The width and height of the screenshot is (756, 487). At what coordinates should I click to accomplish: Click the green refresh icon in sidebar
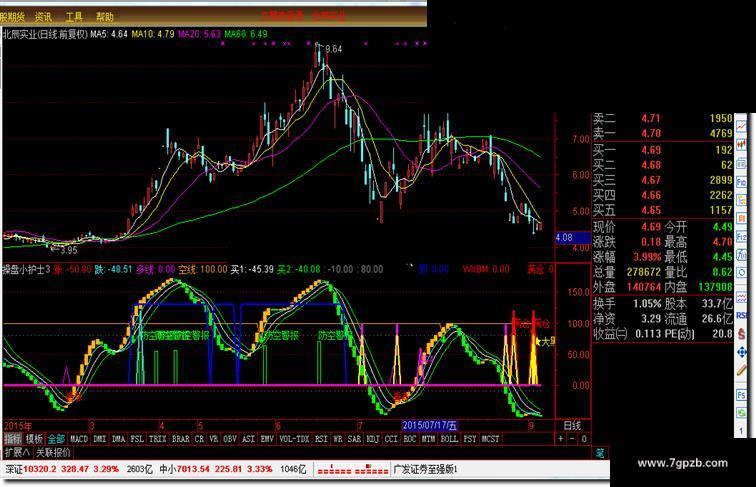pyautogui.click(x=742, y=412)
